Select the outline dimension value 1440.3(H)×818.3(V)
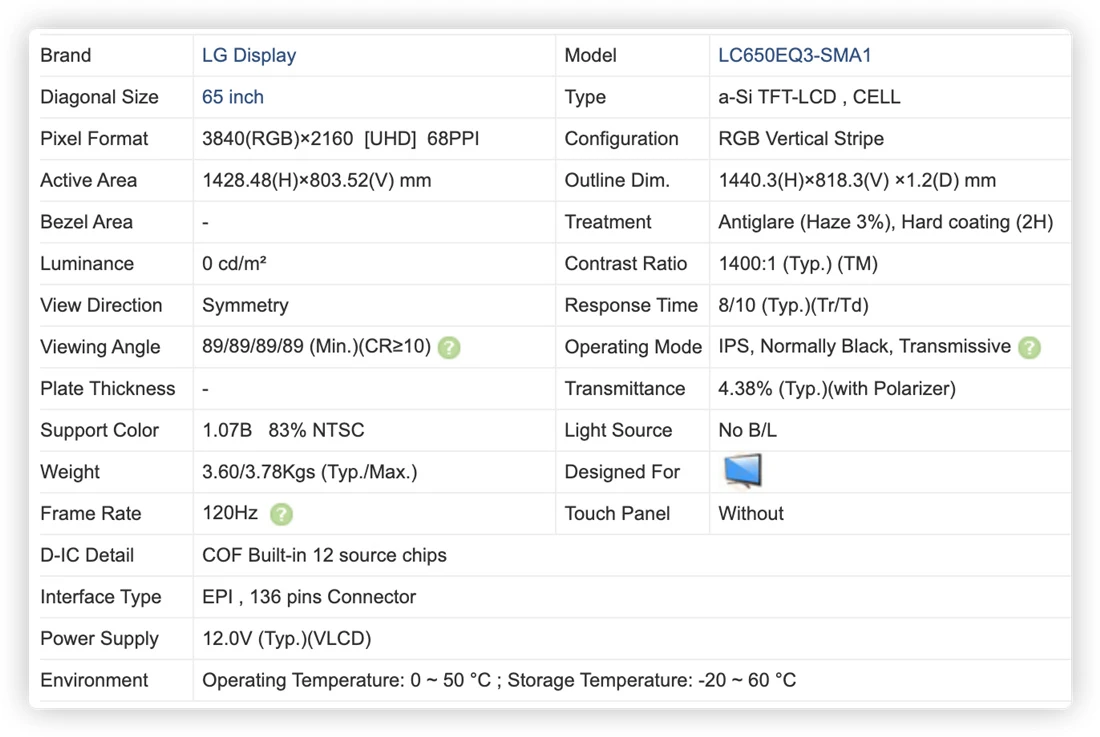 [x=804, y=180]
